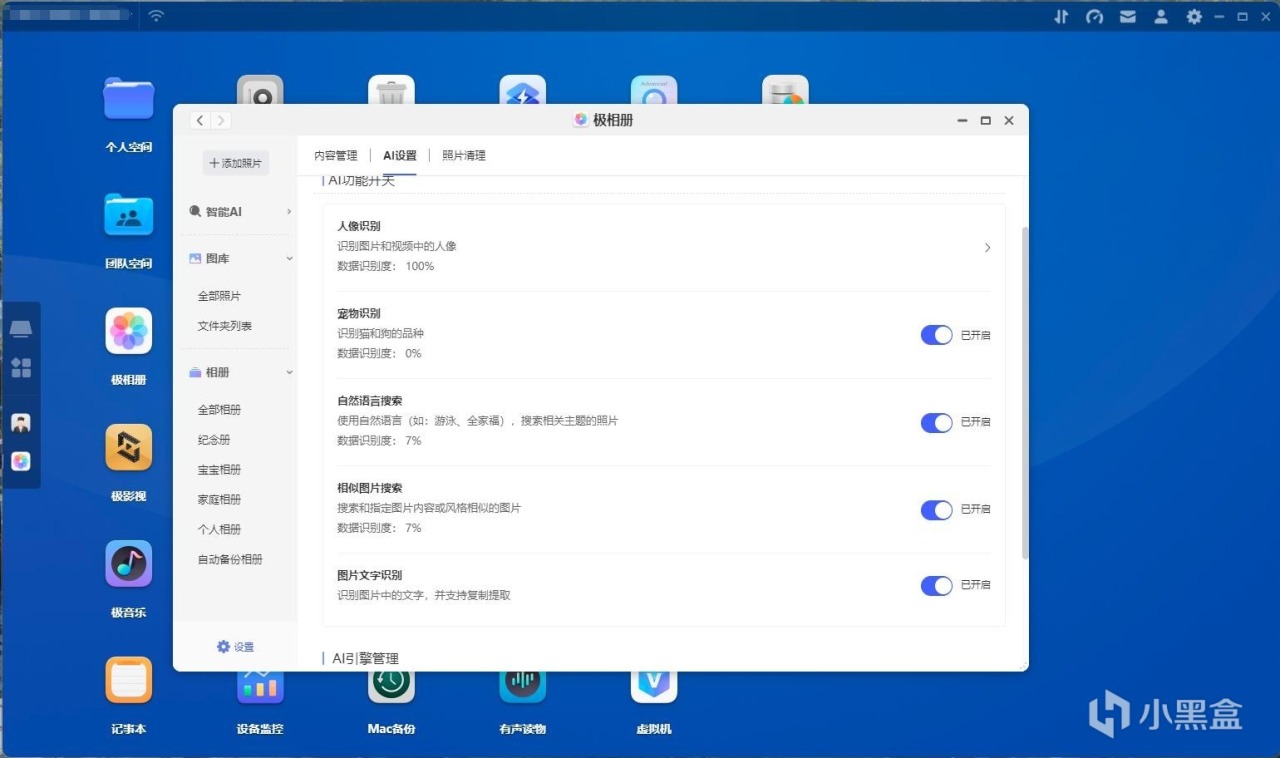This screenshot has height=758, width=1280.
Task: Collapse the 图库 sidebar section
Action: 289,259
